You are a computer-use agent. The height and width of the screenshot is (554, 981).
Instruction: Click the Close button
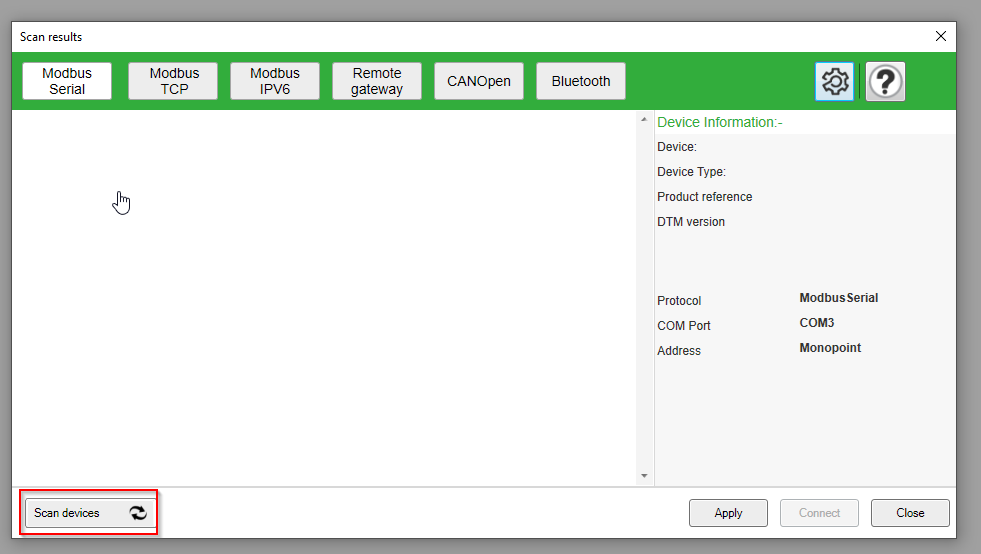click(x=910, y=513)
